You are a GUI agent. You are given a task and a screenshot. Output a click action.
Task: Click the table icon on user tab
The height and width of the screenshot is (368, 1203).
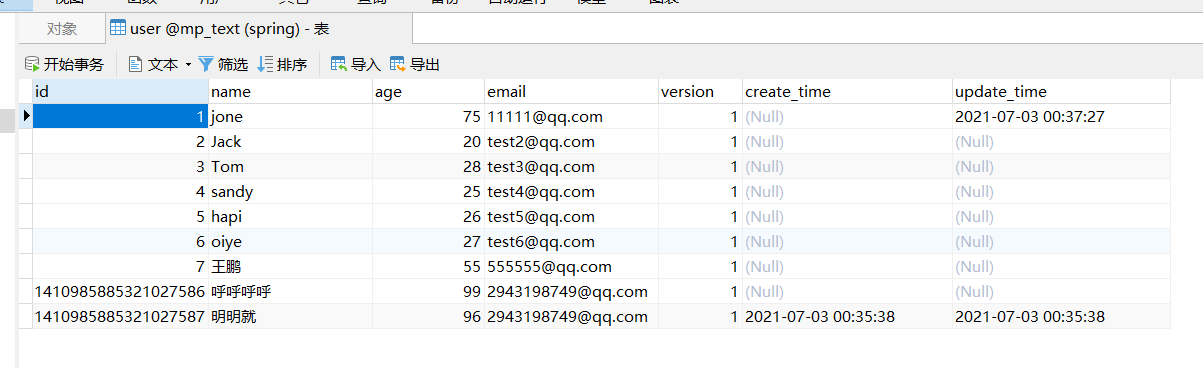pos(118,28)
